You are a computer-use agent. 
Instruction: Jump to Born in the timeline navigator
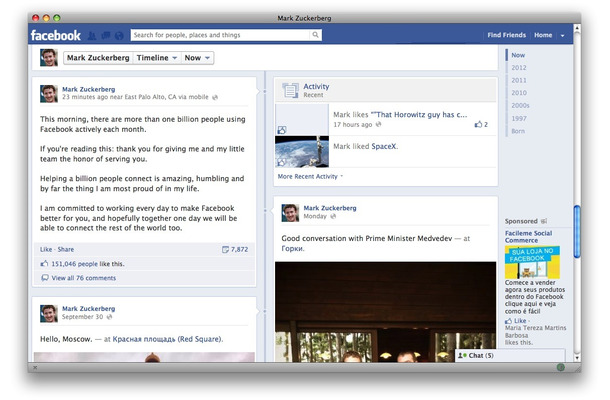pos(518,131)
